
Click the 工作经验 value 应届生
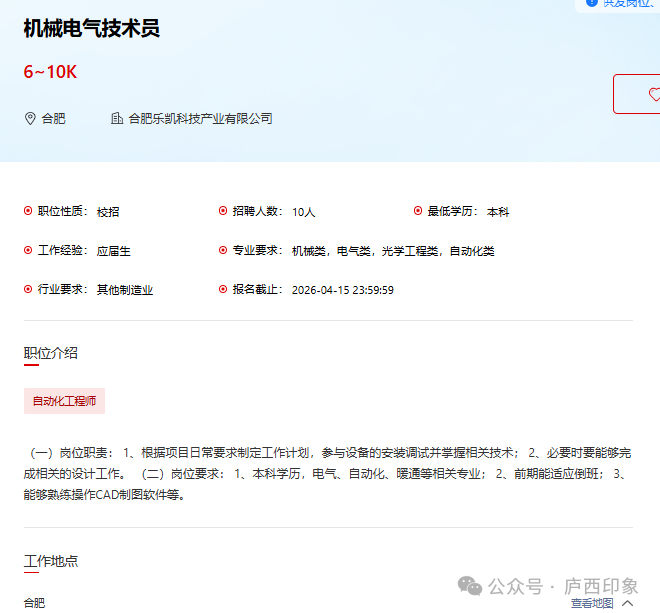114,251
